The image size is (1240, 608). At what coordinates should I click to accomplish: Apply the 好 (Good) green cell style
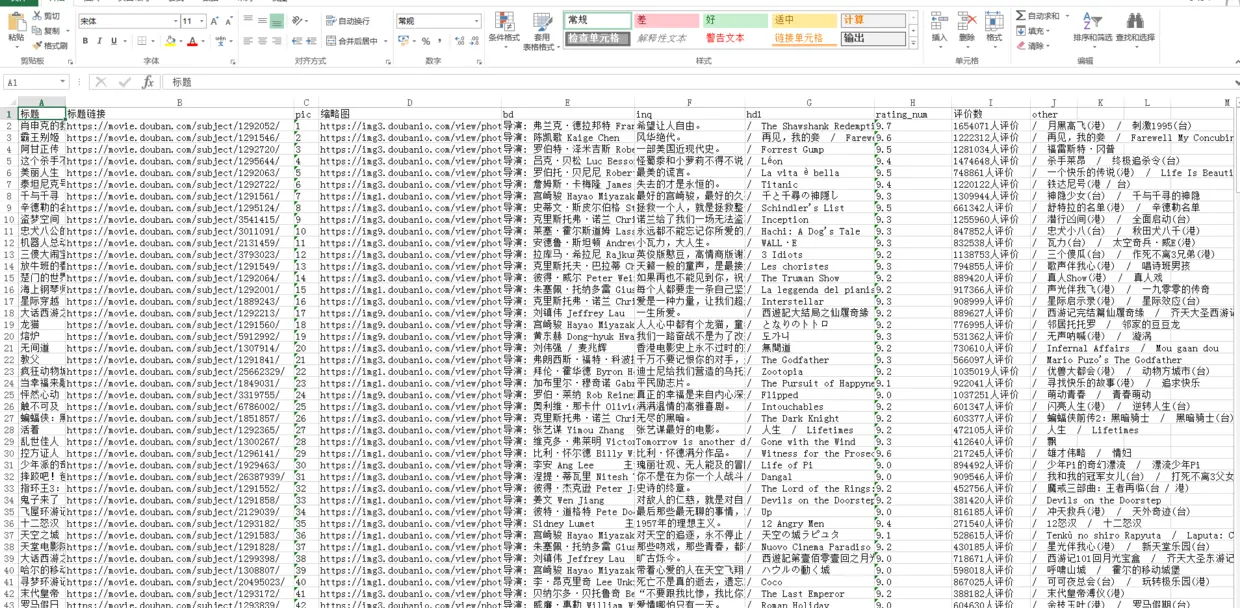[734, 20]
